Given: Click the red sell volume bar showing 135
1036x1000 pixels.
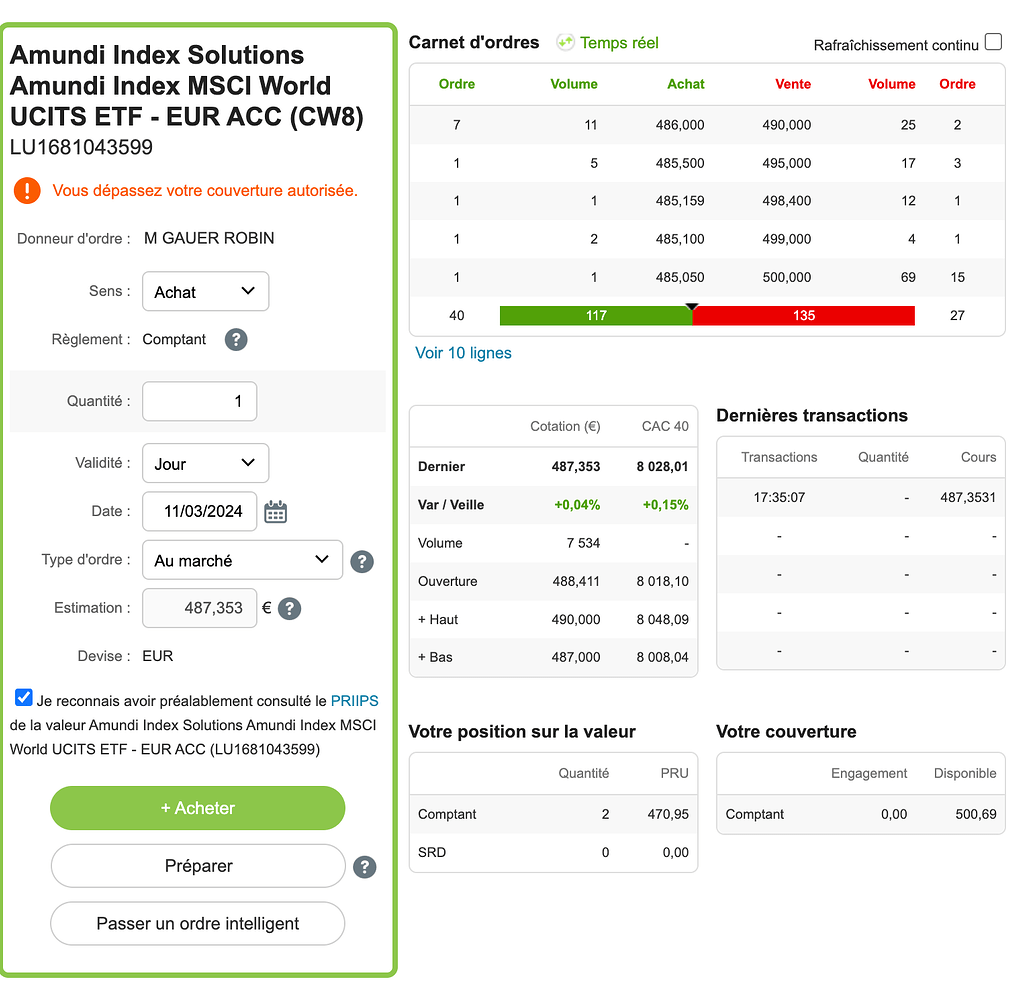Looking at the screenshot, I should (x=803, y=316).
